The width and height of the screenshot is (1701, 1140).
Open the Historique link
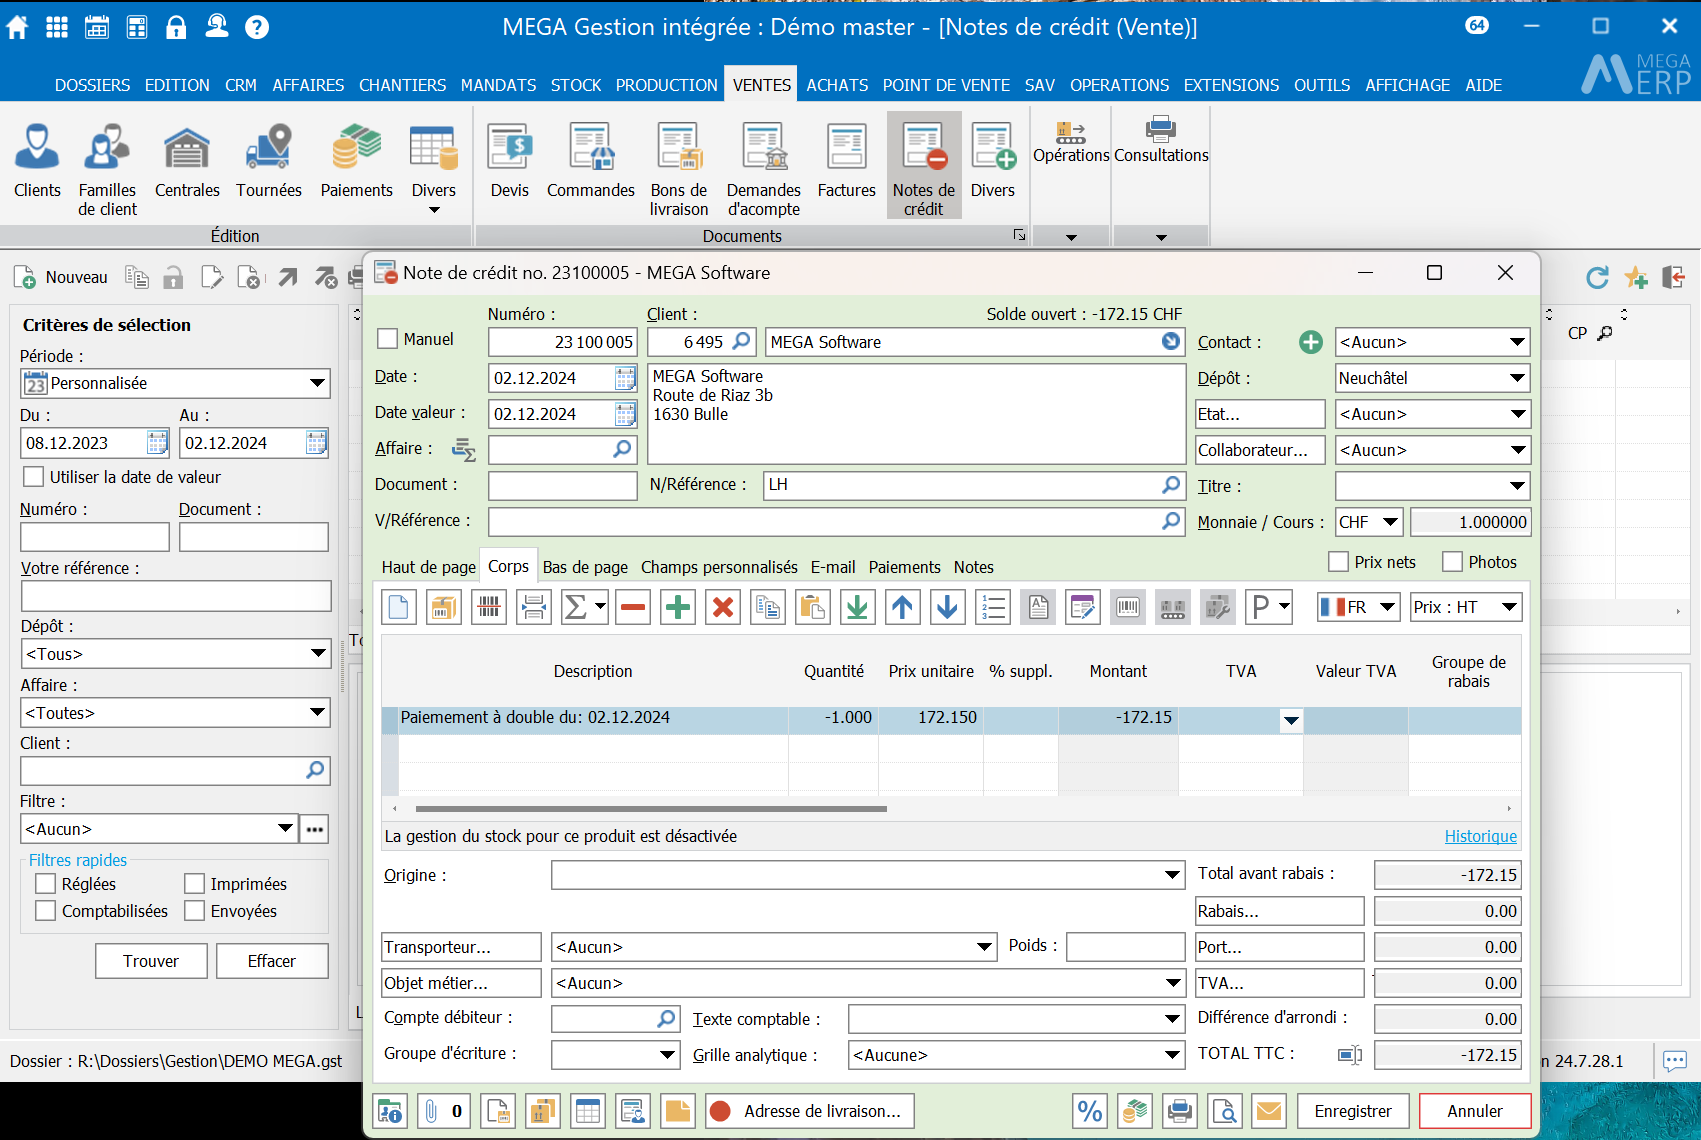pos(1480,836)
